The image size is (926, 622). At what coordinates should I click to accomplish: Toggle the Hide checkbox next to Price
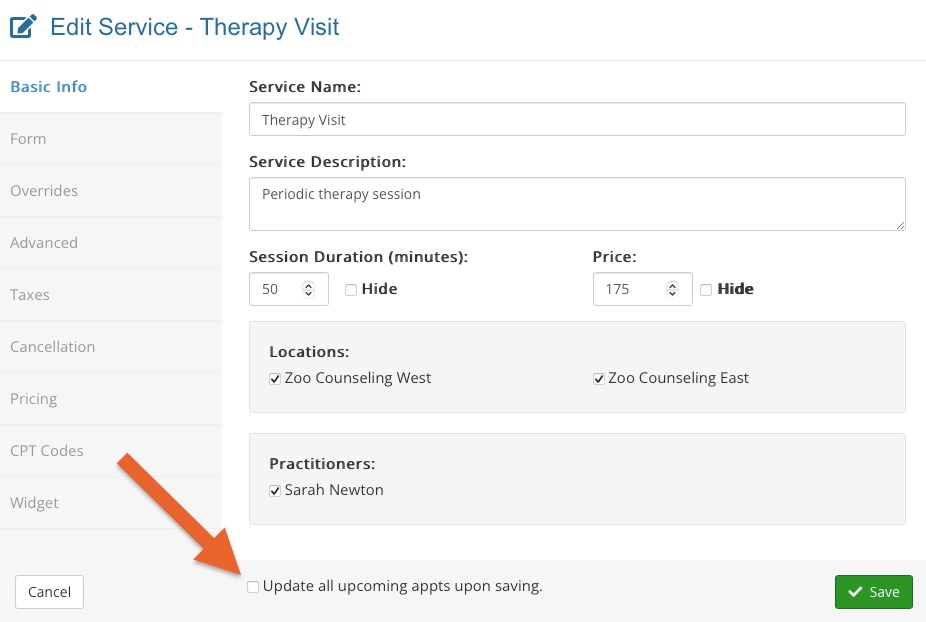click(706, 289)
